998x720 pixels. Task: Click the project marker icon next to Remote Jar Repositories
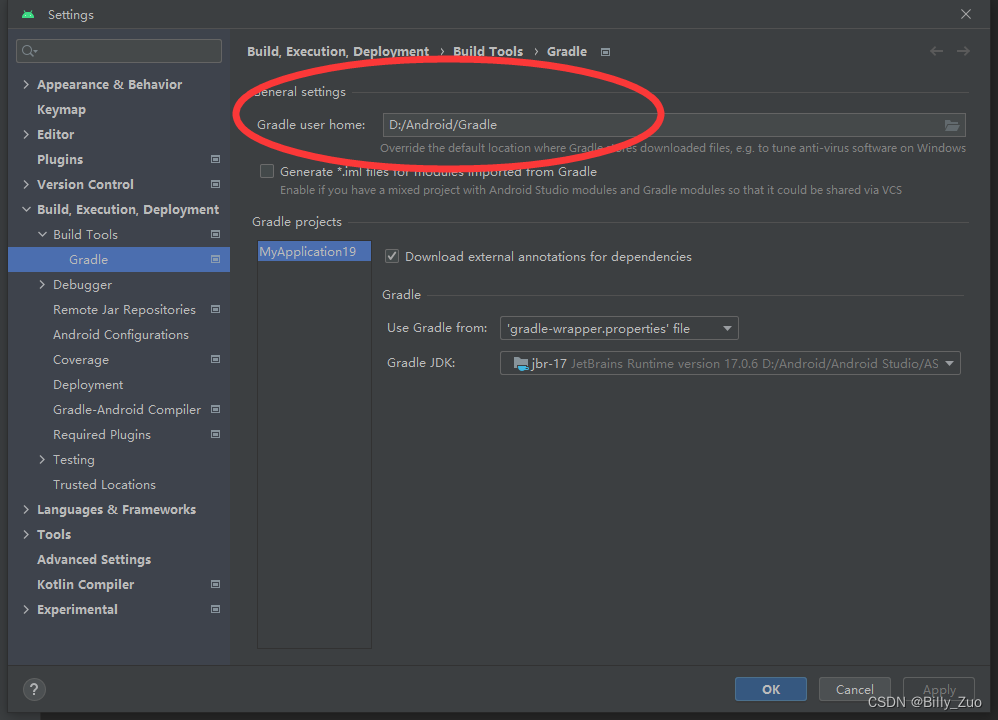(x=215, y=309)
